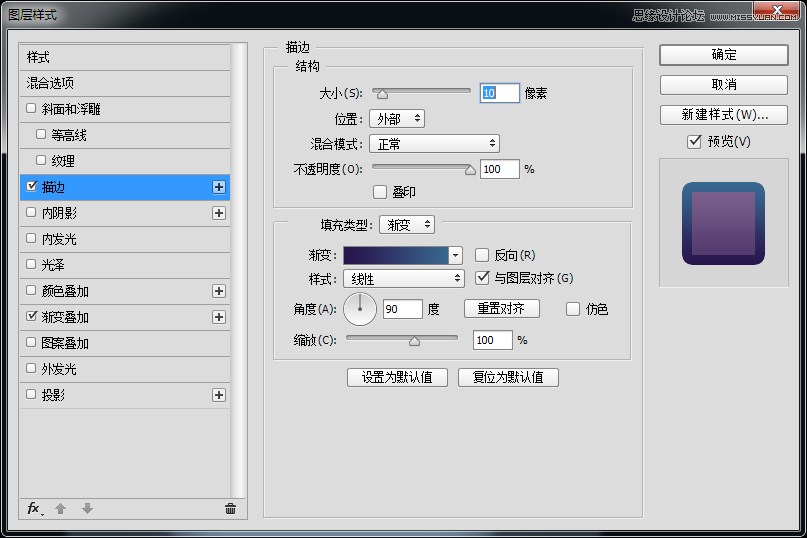Click the plus icon next to 投影

coord(219,395)
